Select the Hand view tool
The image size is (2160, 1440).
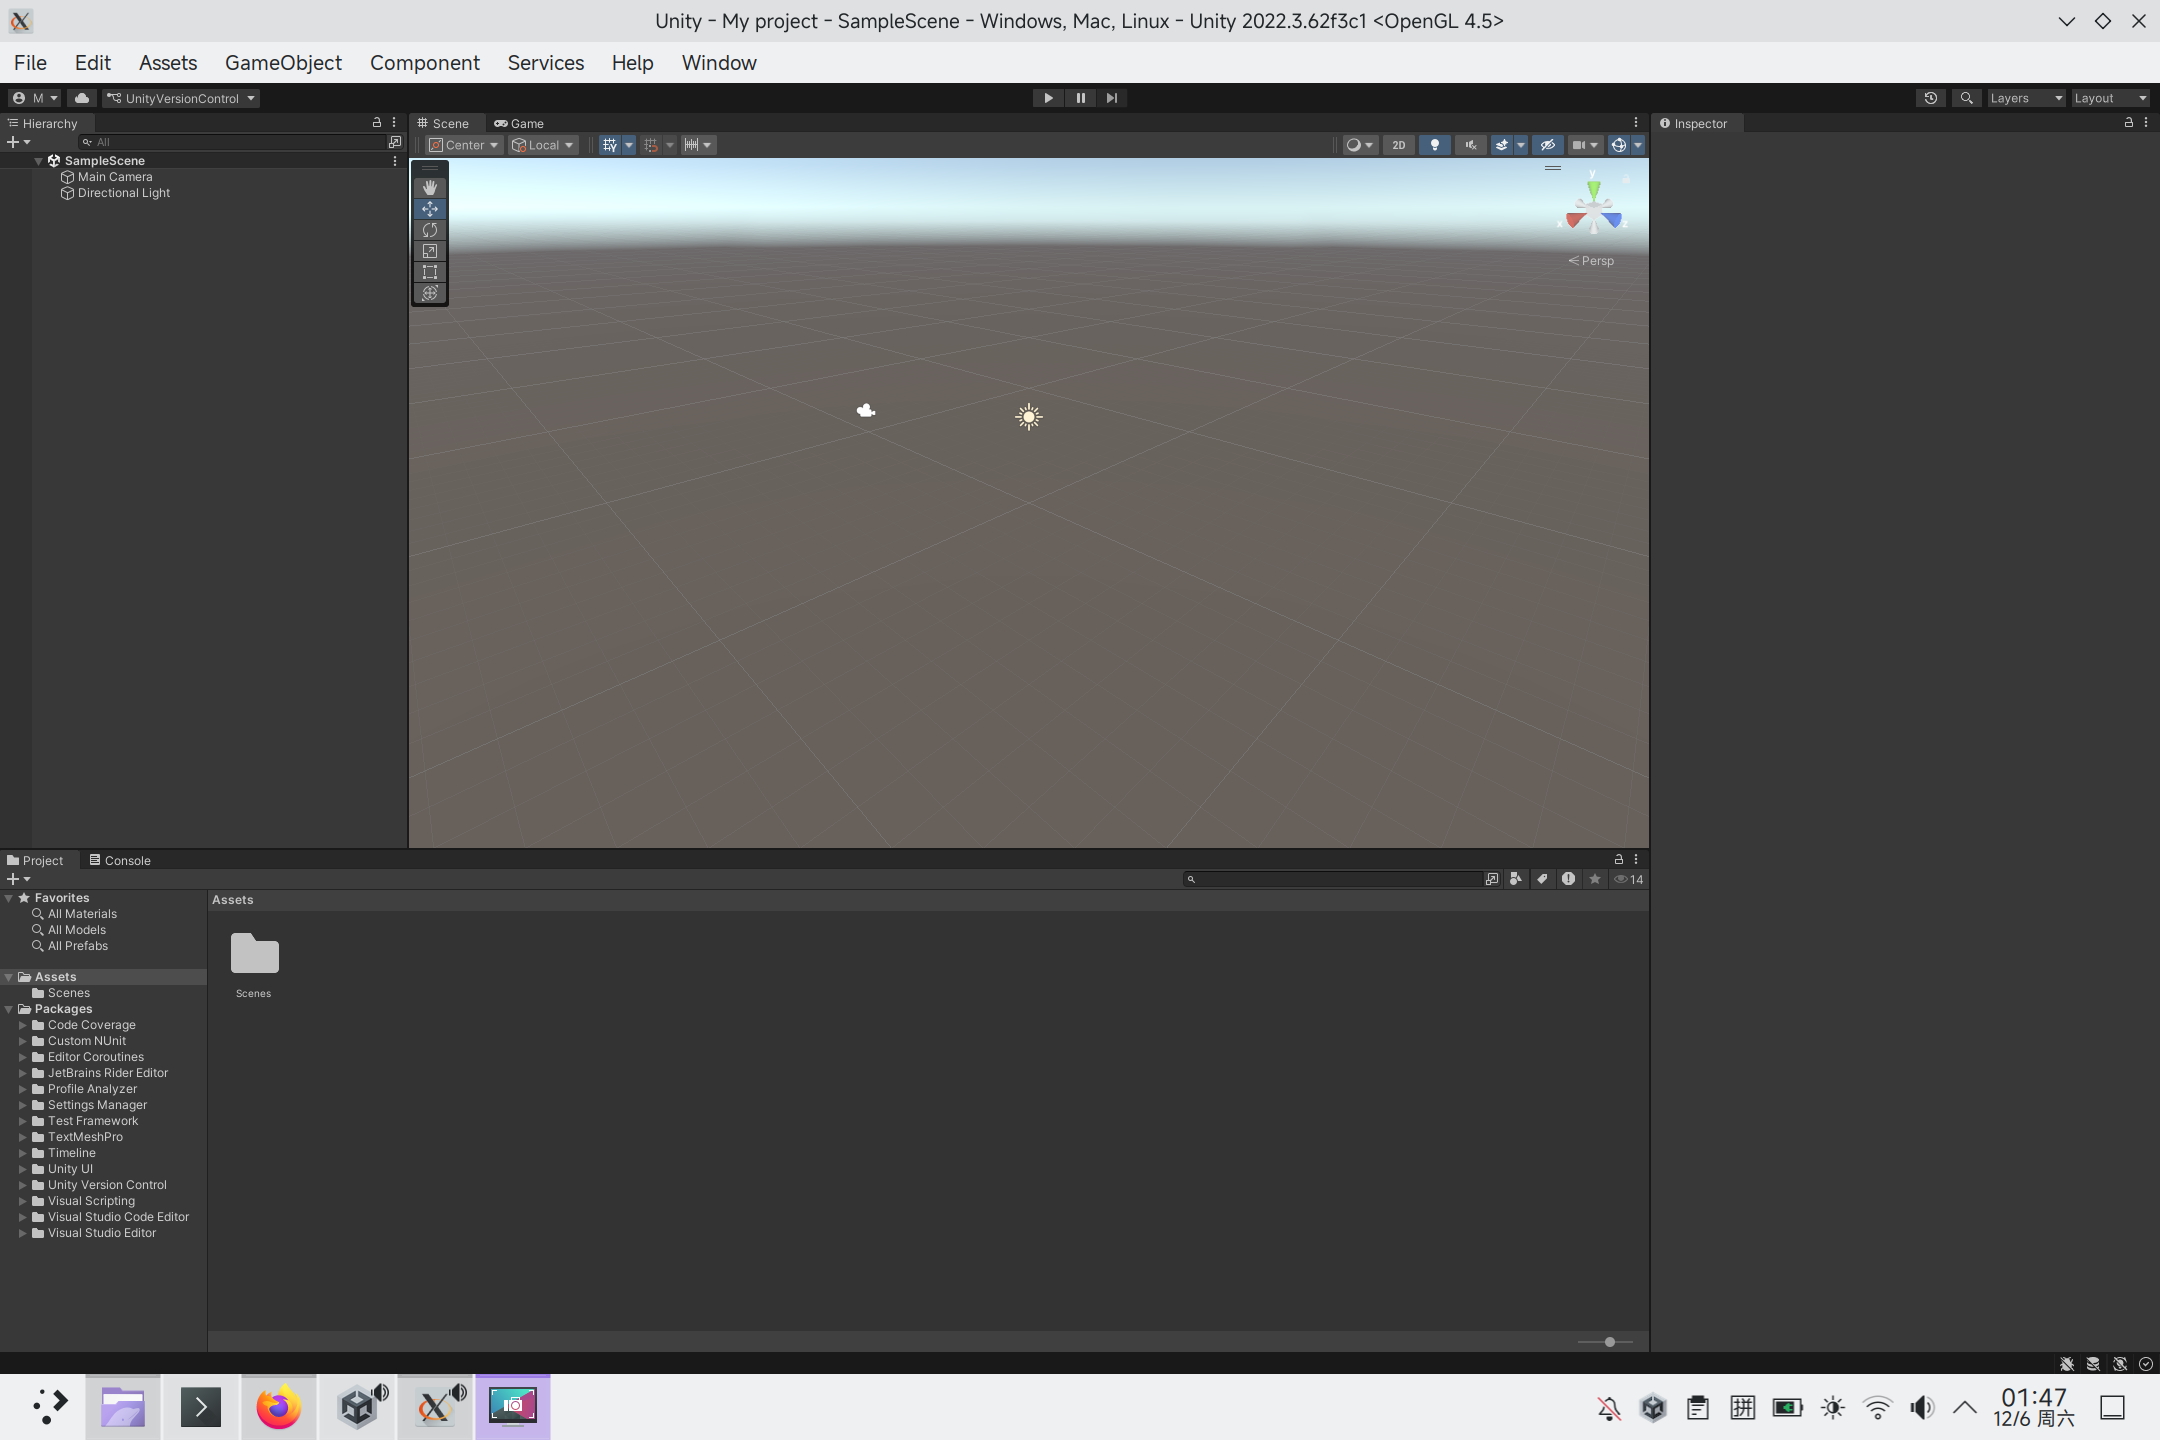pyautogui.click(x=430, y=188)
